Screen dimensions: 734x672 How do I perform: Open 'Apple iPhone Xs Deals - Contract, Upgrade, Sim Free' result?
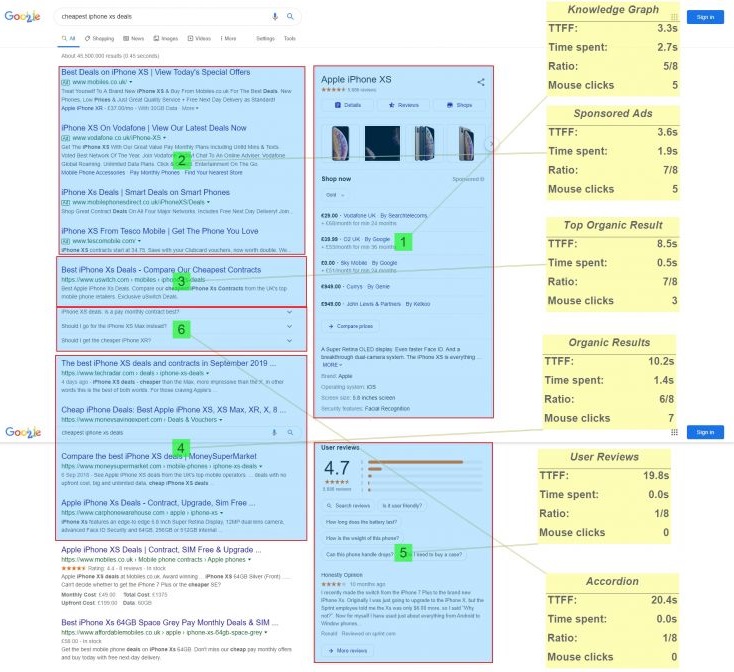158,503
